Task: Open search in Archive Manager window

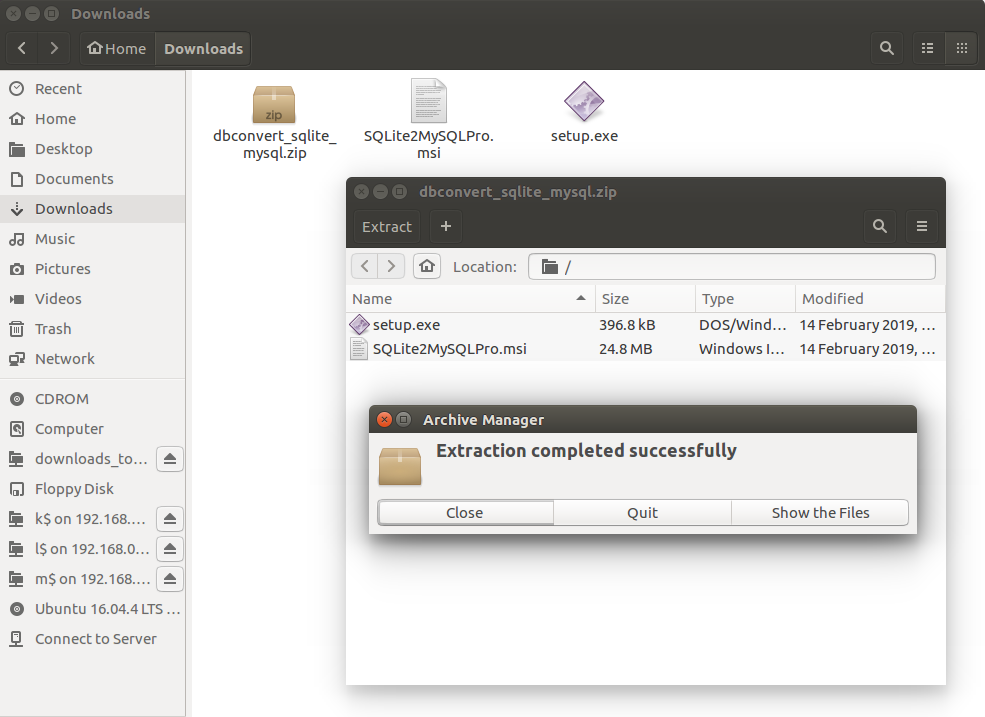Action: tap(880, 227)
